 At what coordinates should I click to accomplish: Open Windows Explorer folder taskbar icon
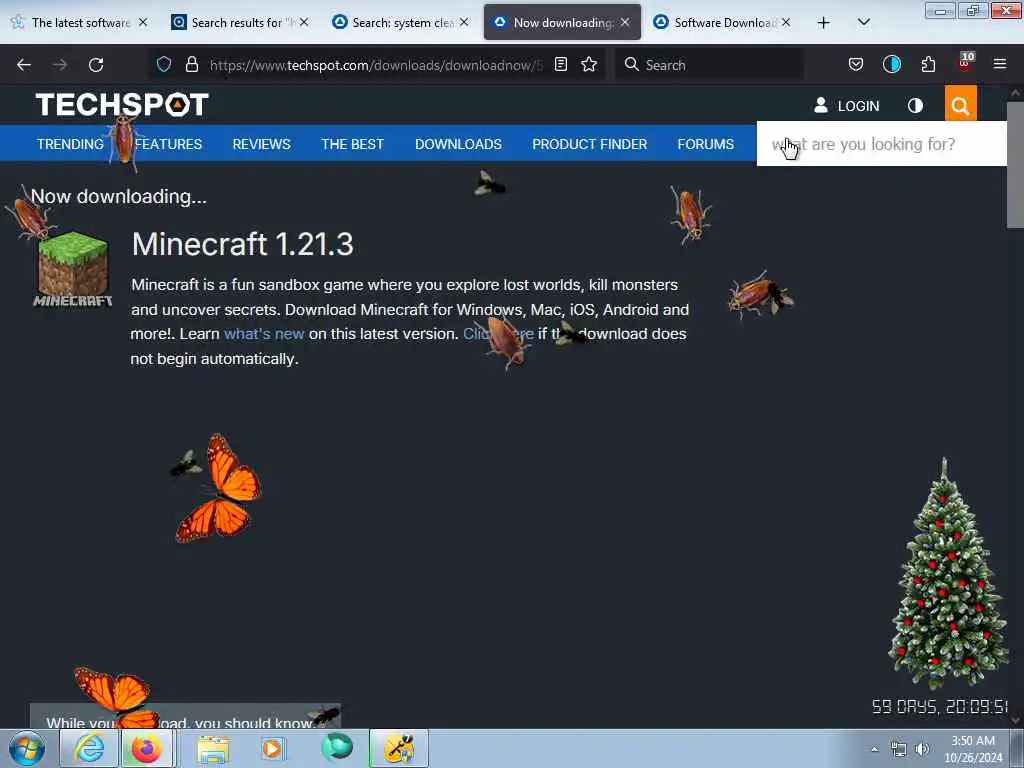pos(213,748)
